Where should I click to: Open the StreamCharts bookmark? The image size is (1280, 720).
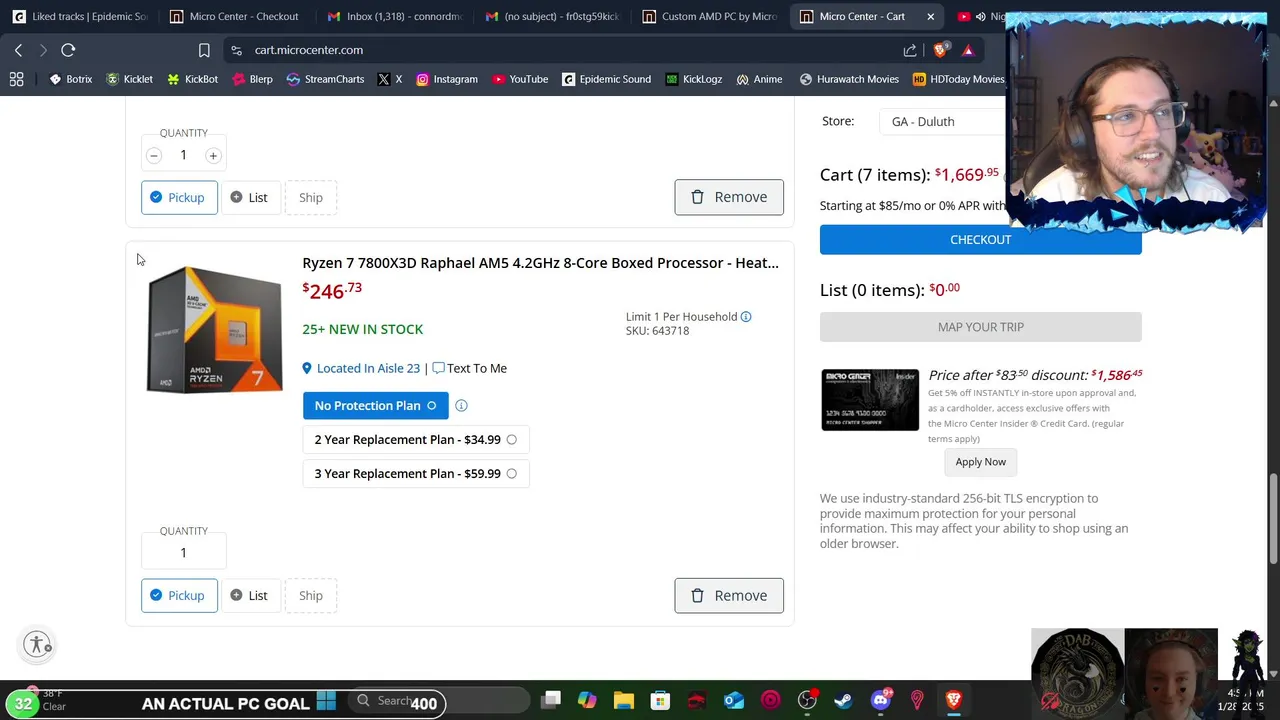[325, 79]
